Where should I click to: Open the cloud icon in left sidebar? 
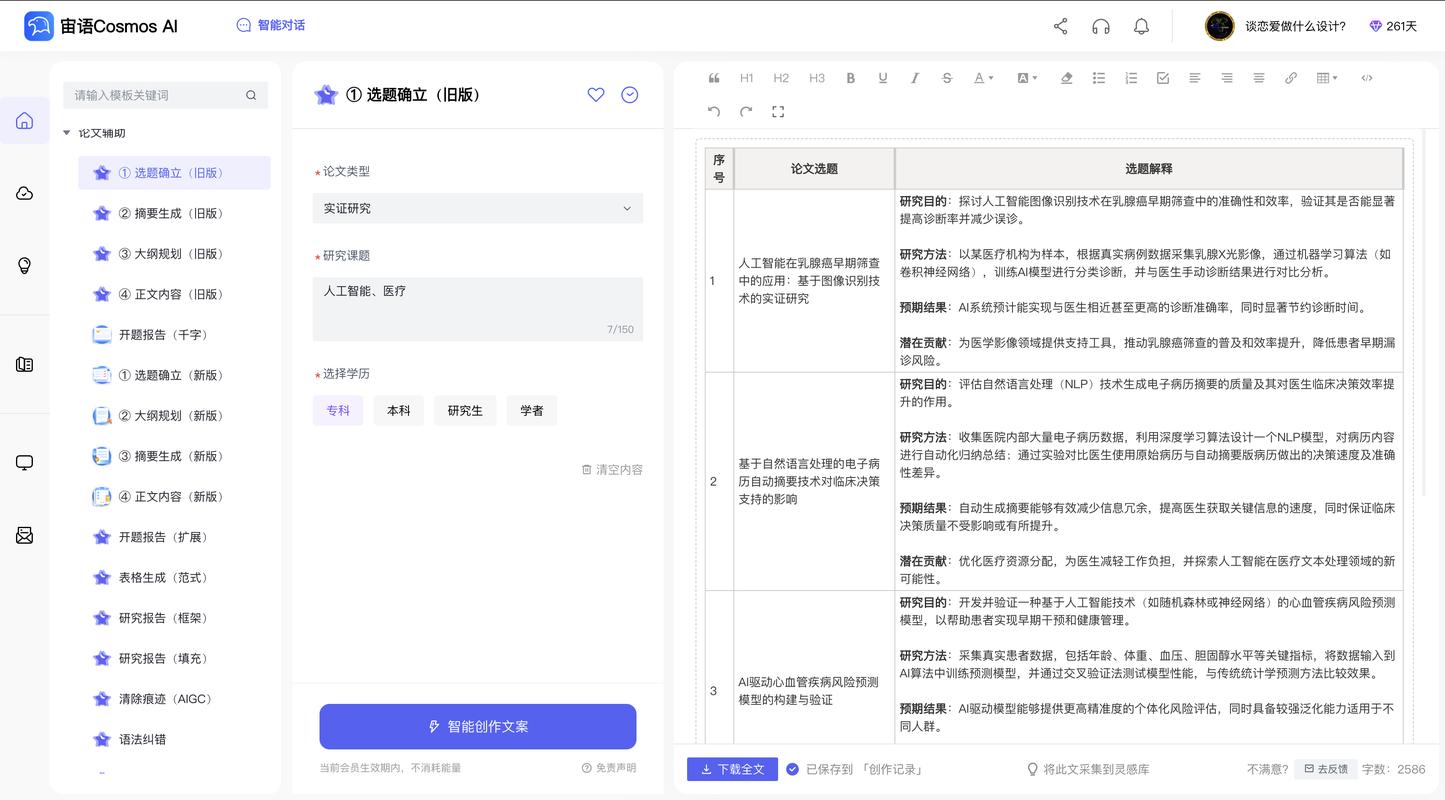[25, 193]
